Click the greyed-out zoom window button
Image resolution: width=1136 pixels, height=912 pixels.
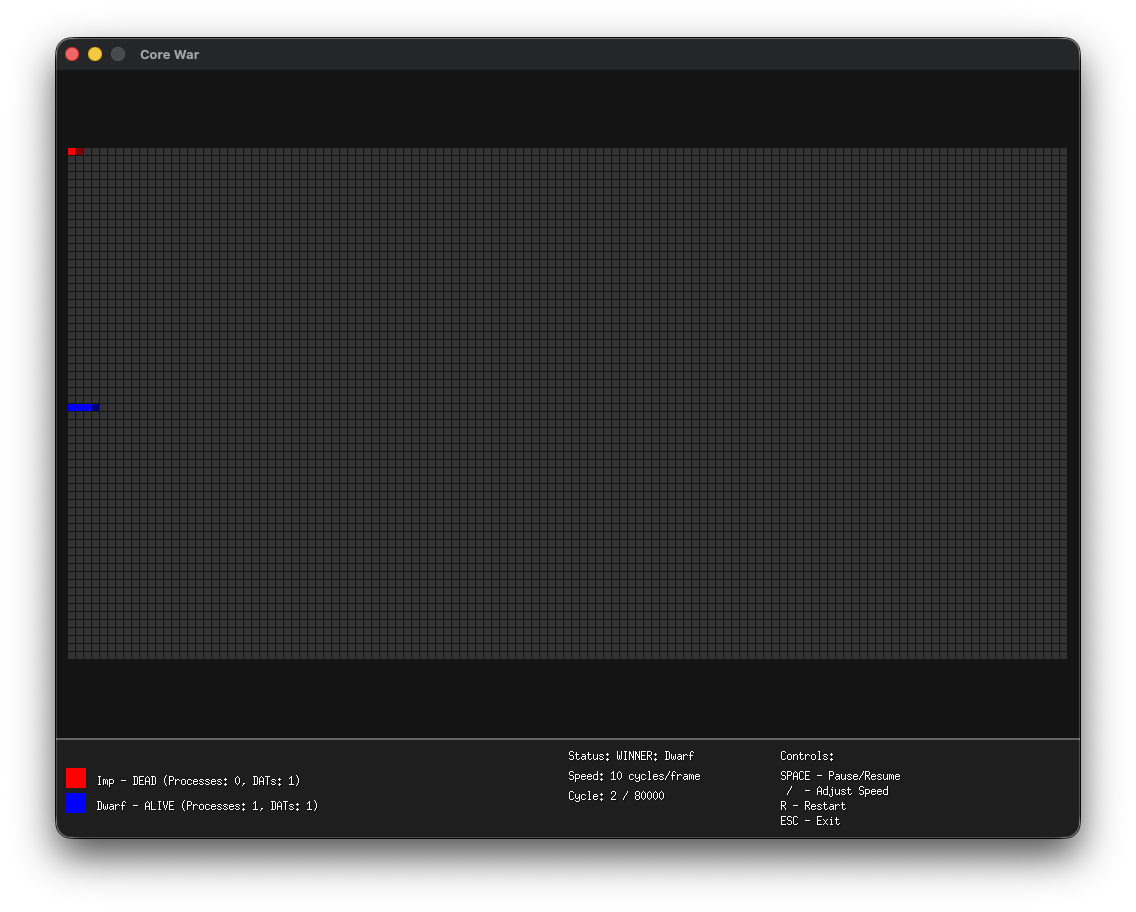[x=118, y=54]
